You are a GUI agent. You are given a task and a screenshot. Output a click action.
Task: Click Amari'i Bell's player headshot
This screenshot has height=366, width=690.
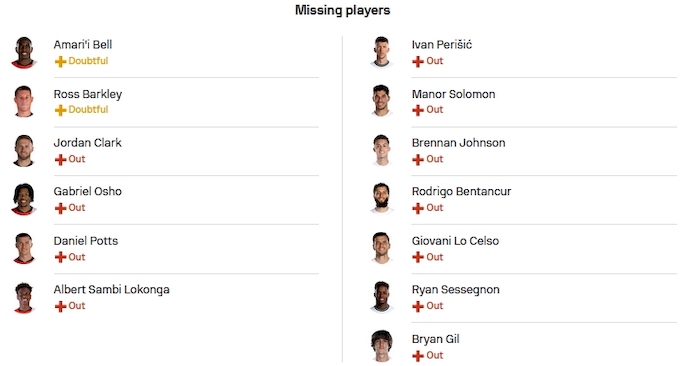(x=24, y=53)
